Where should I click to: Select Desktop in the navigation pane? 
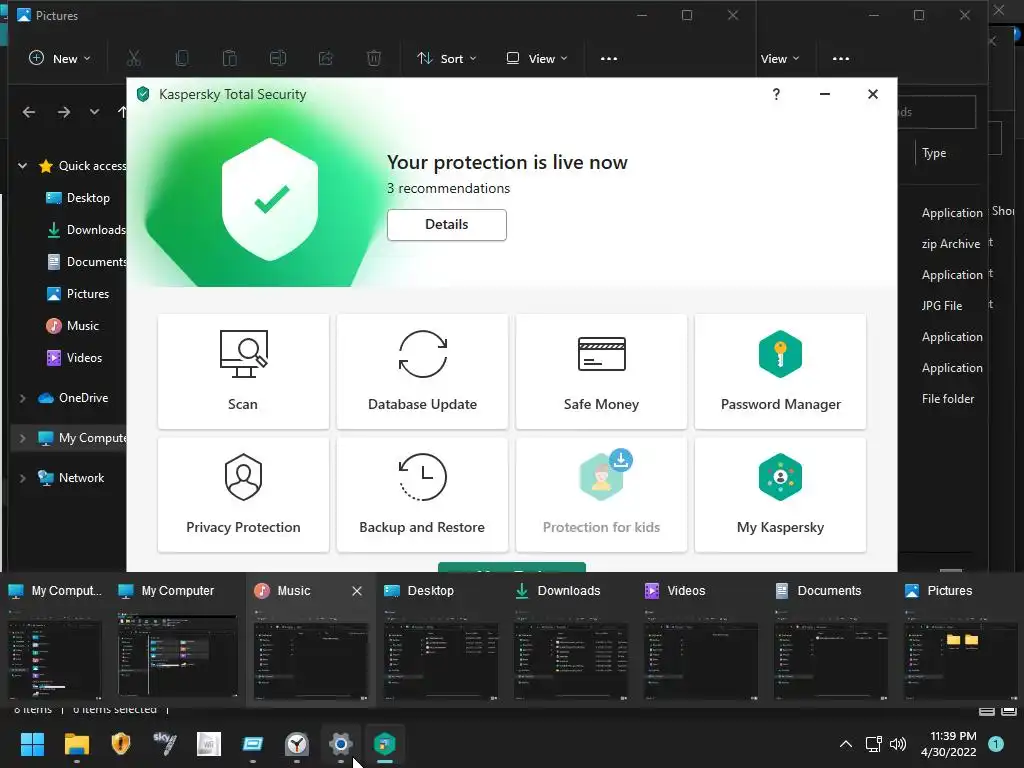[x=78, y=198]
